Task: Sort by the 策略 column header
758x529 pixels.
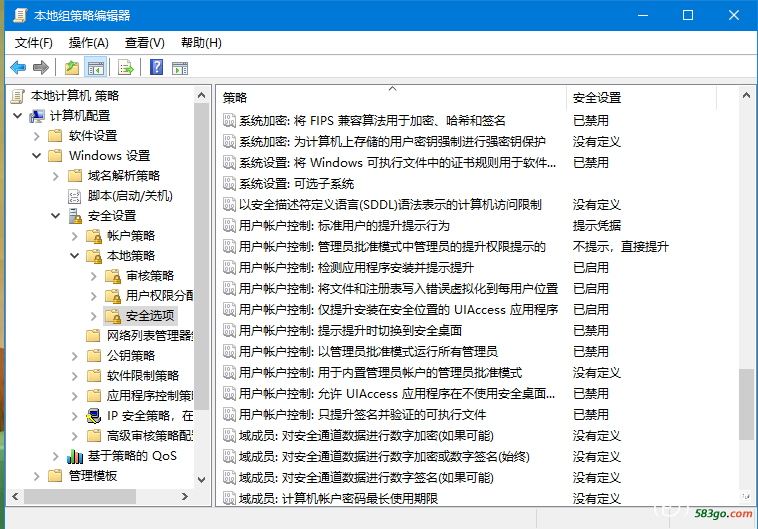Action: (x=392, y=98)
